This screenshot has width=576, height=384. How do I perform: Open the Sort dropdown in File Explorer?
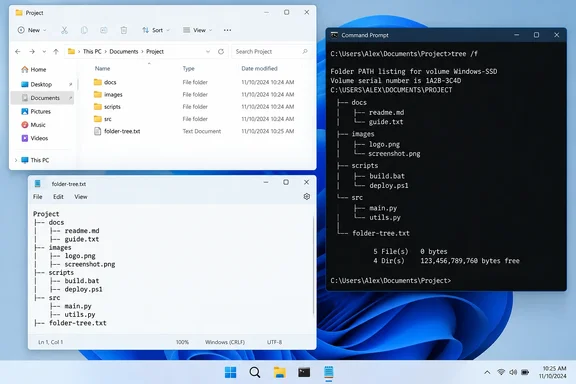click(156, 30)
